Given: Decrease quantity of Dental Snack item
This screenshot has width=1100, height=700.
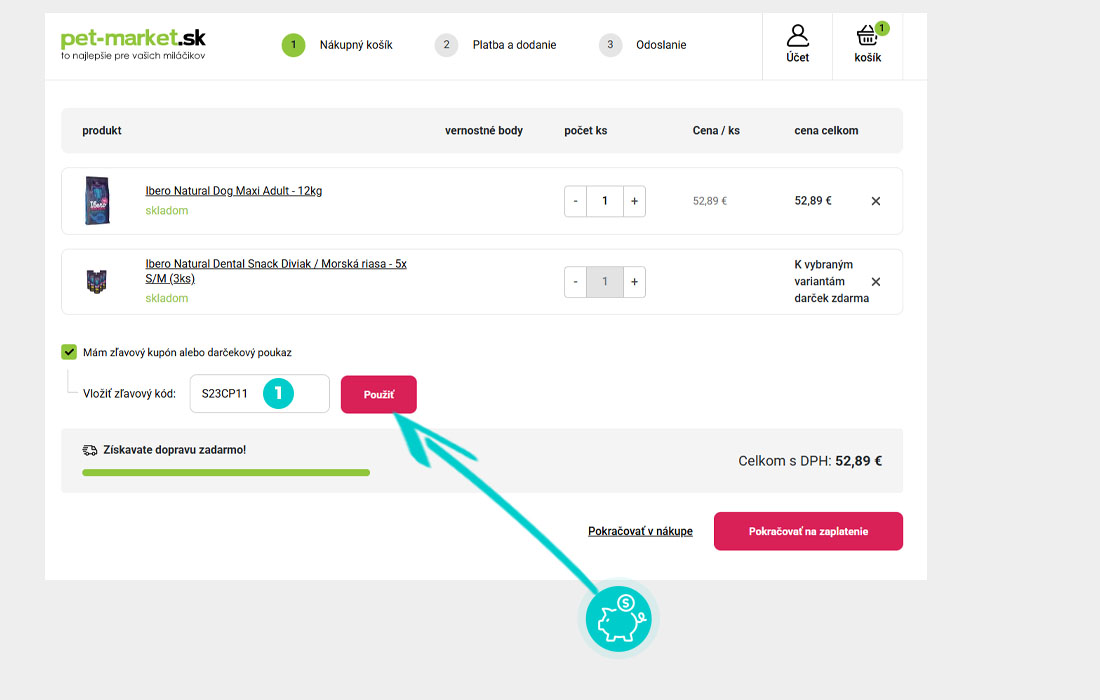Looking at the screenshot, I should point(575,282).
